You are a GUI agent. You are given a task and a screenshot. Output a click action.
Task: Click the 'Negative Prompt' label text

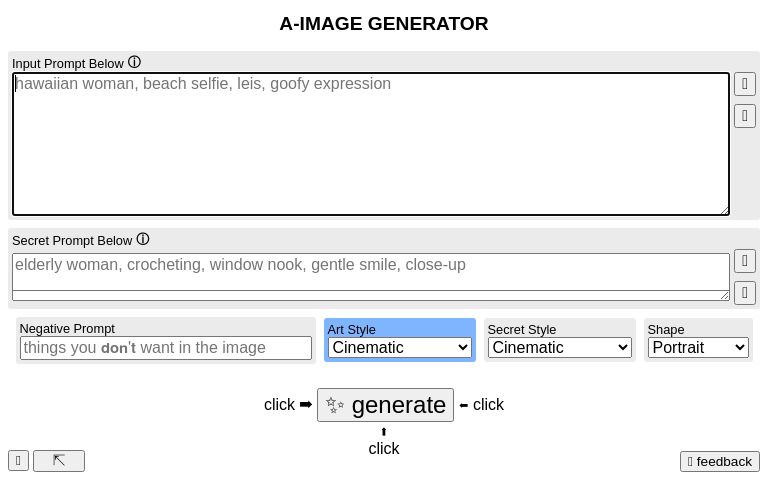click(67, 329)
